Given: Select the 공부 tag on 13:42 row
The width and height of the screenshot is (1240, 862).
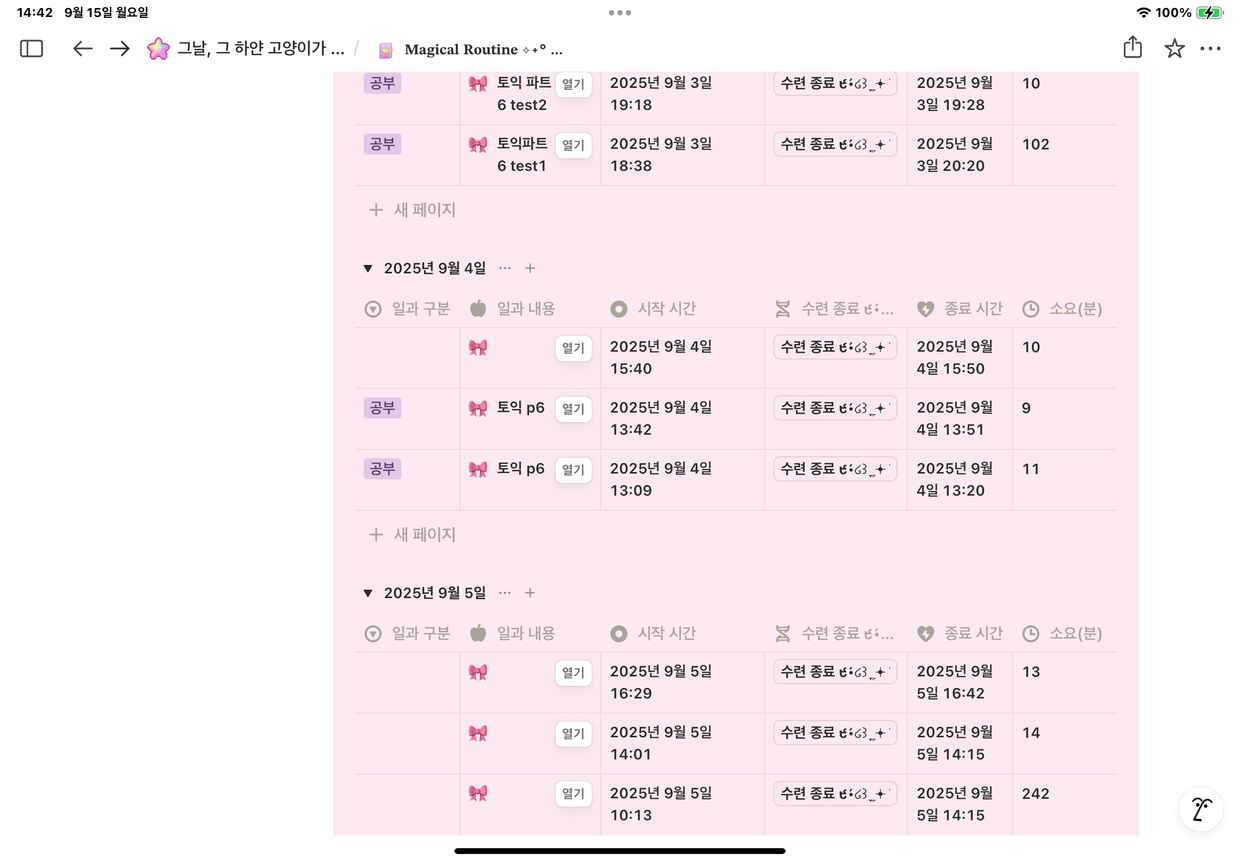Looking at the screenshot, I should [x=382, y=408].
